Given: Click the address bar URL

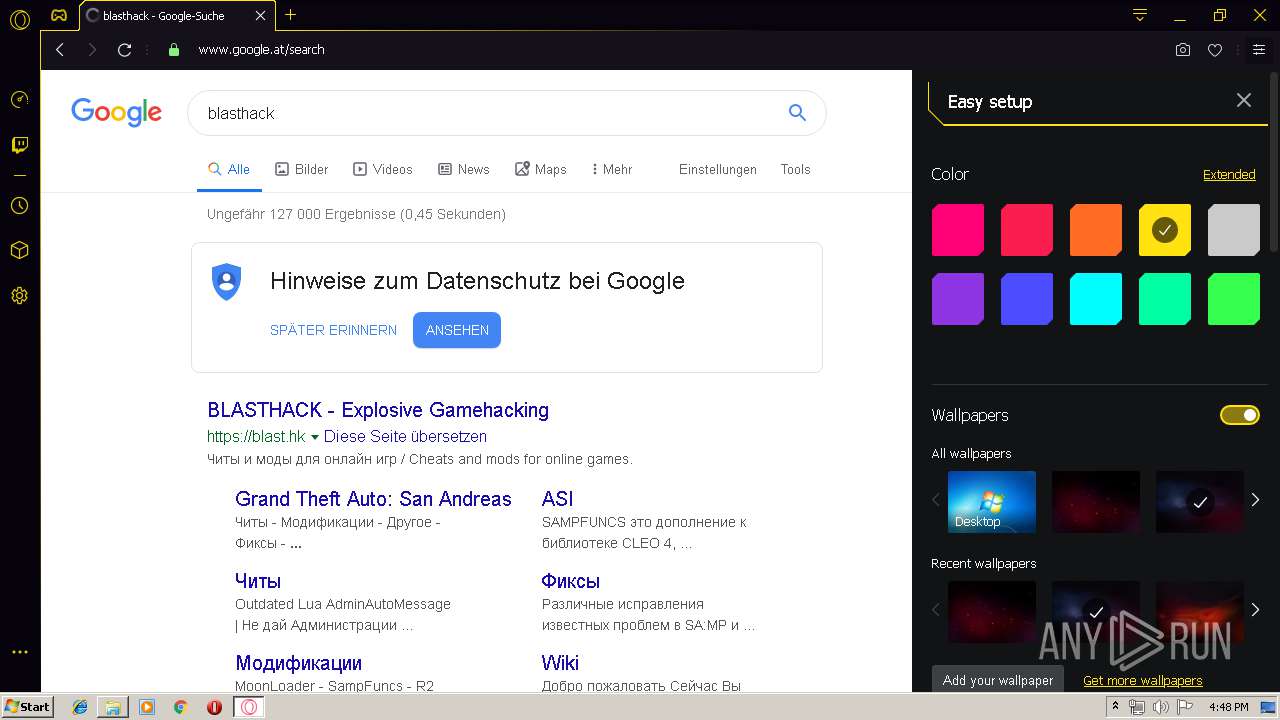Looking at the screenshot, I should click(x=262, y=49).
